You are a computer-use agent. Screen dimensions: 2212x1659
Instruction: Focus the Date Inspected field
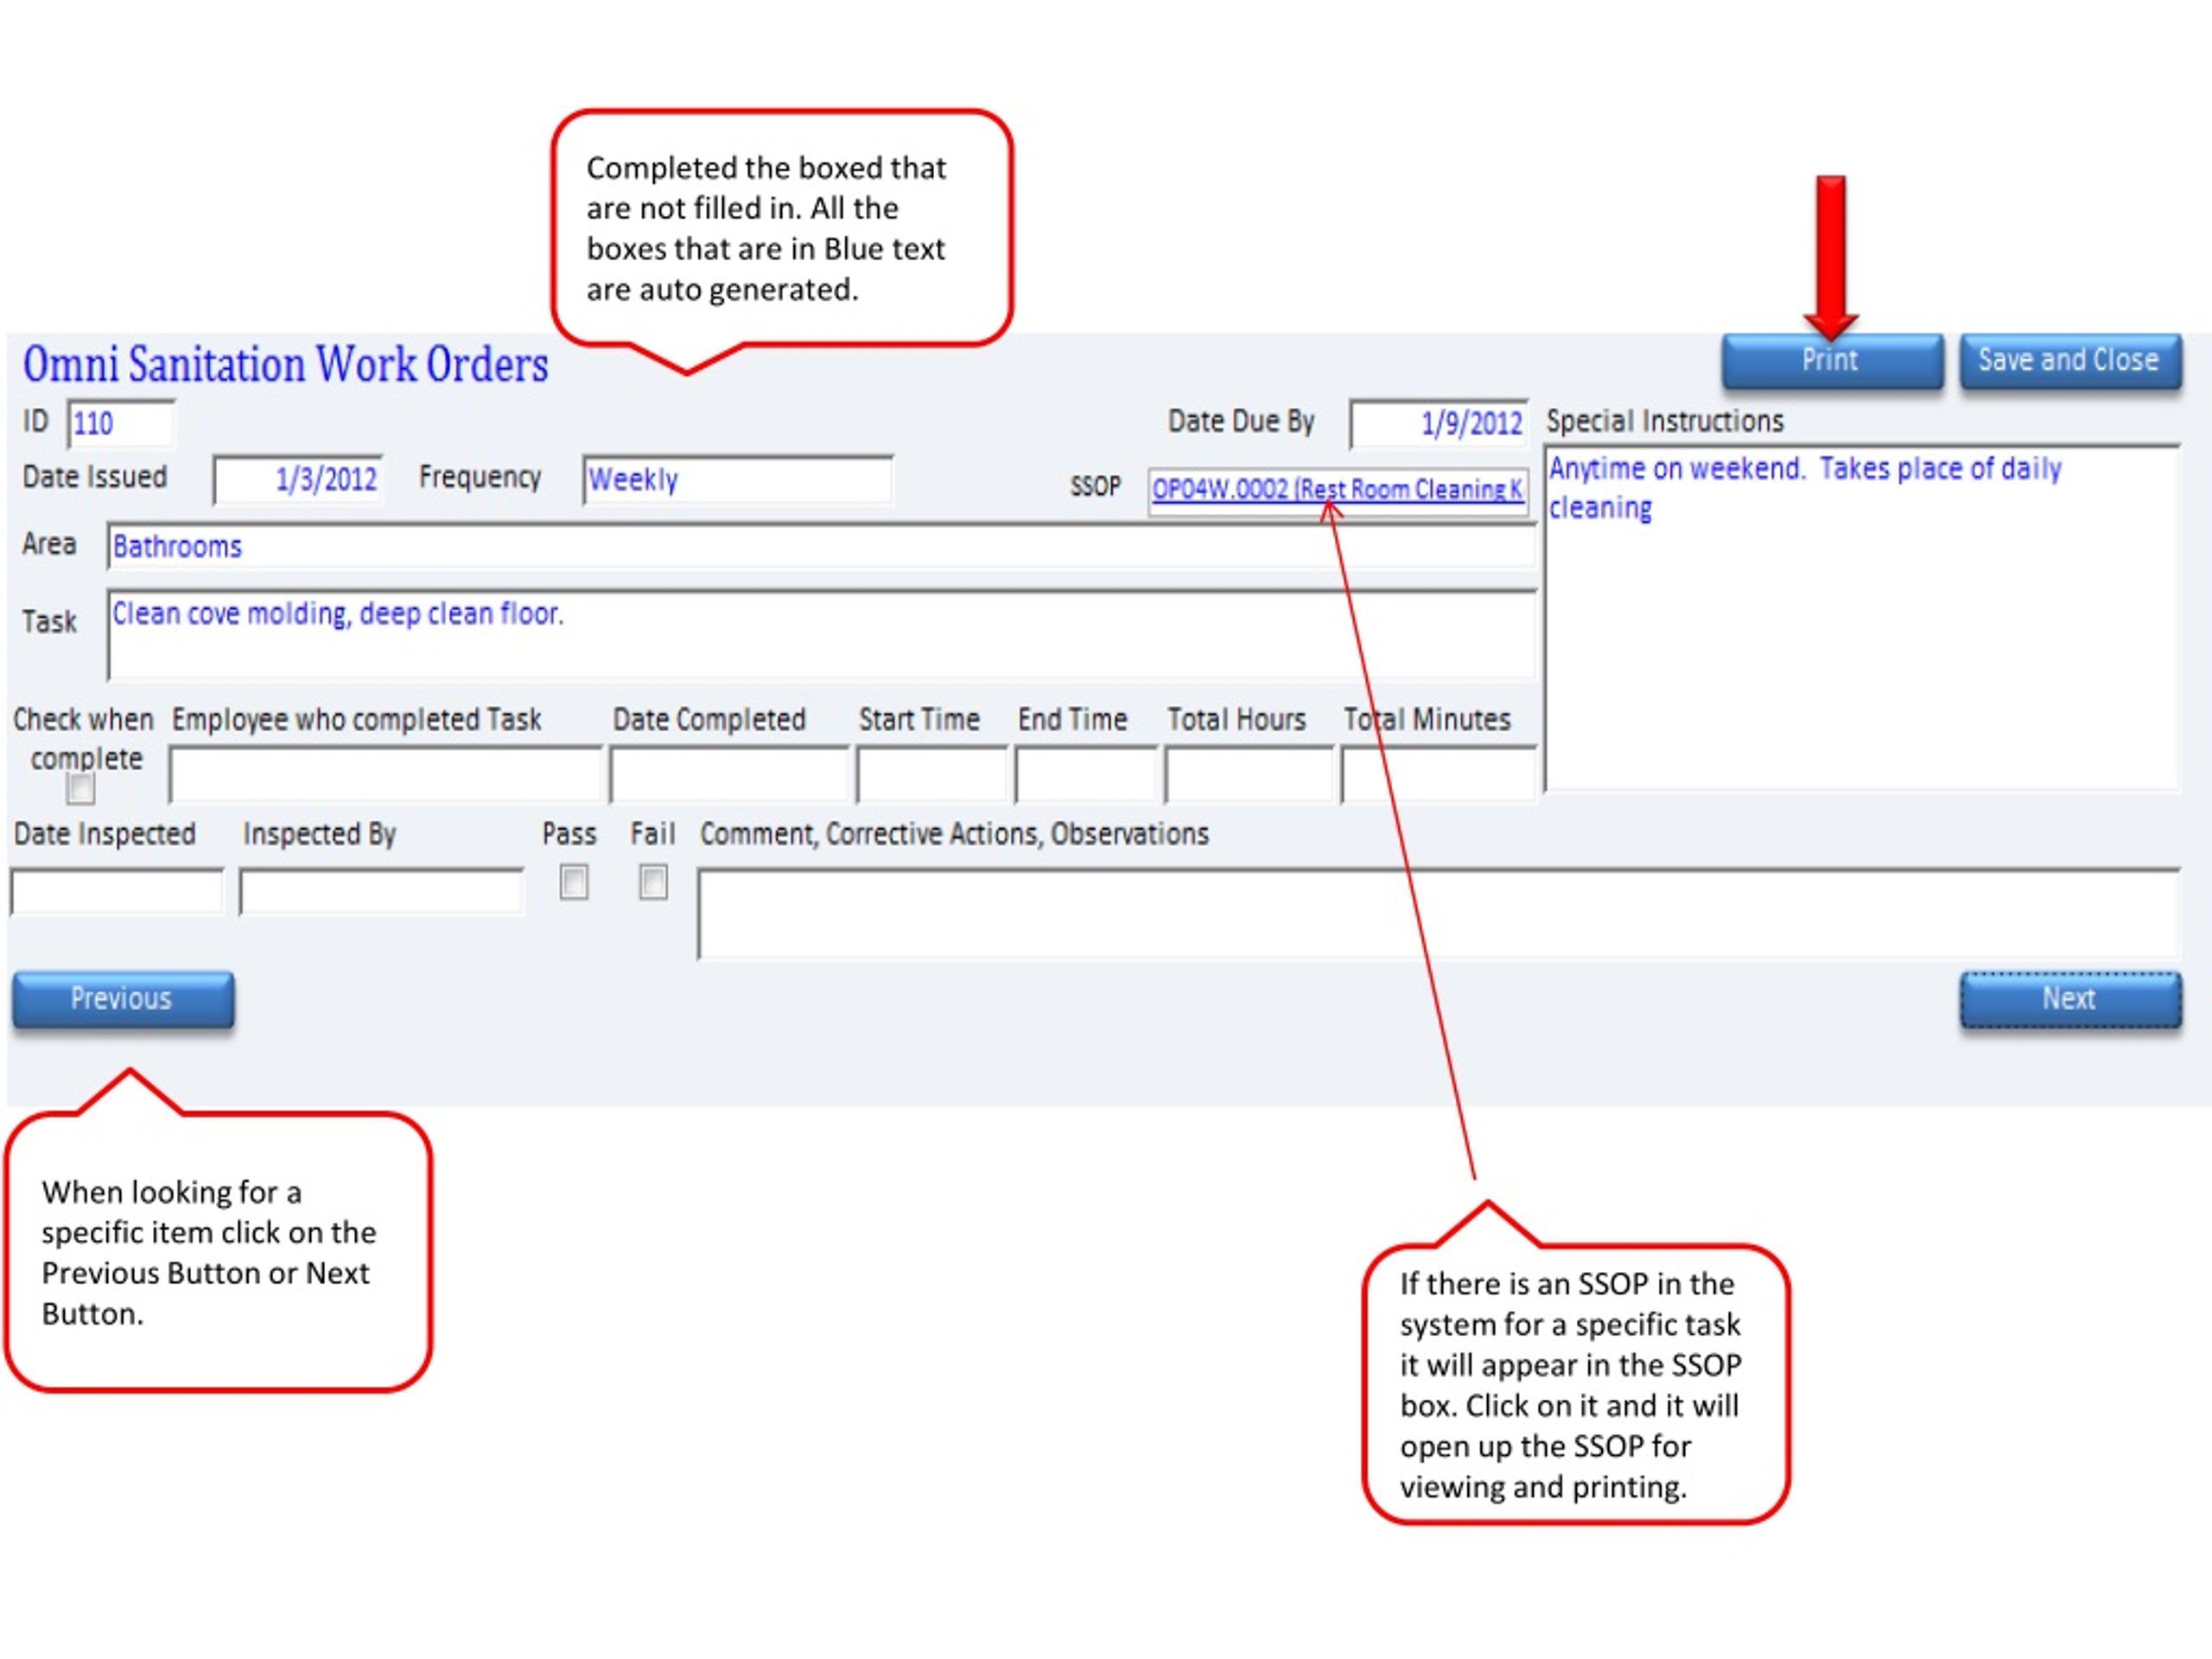coord(117,891)
